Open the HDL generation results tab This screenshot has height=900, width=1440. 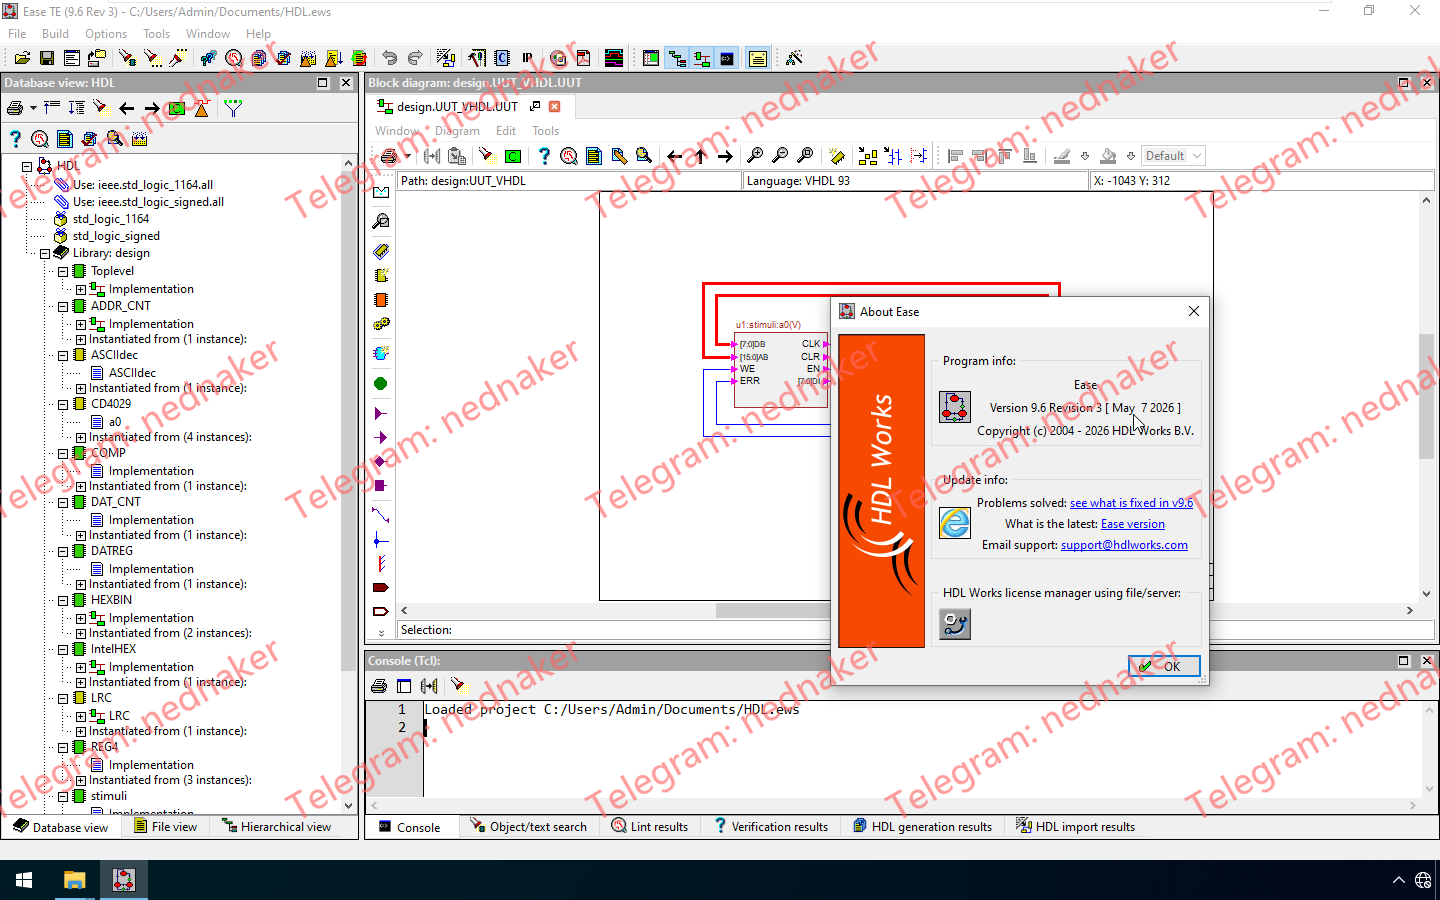coord(922,827)
